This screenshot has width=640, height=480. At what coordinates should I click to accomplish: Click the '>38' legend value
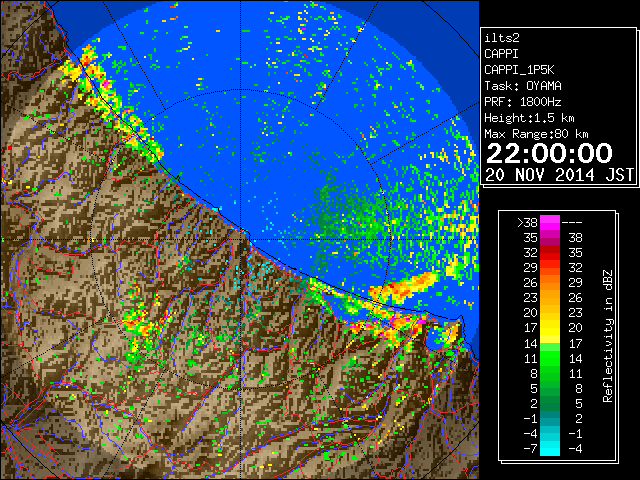point(527,223)
